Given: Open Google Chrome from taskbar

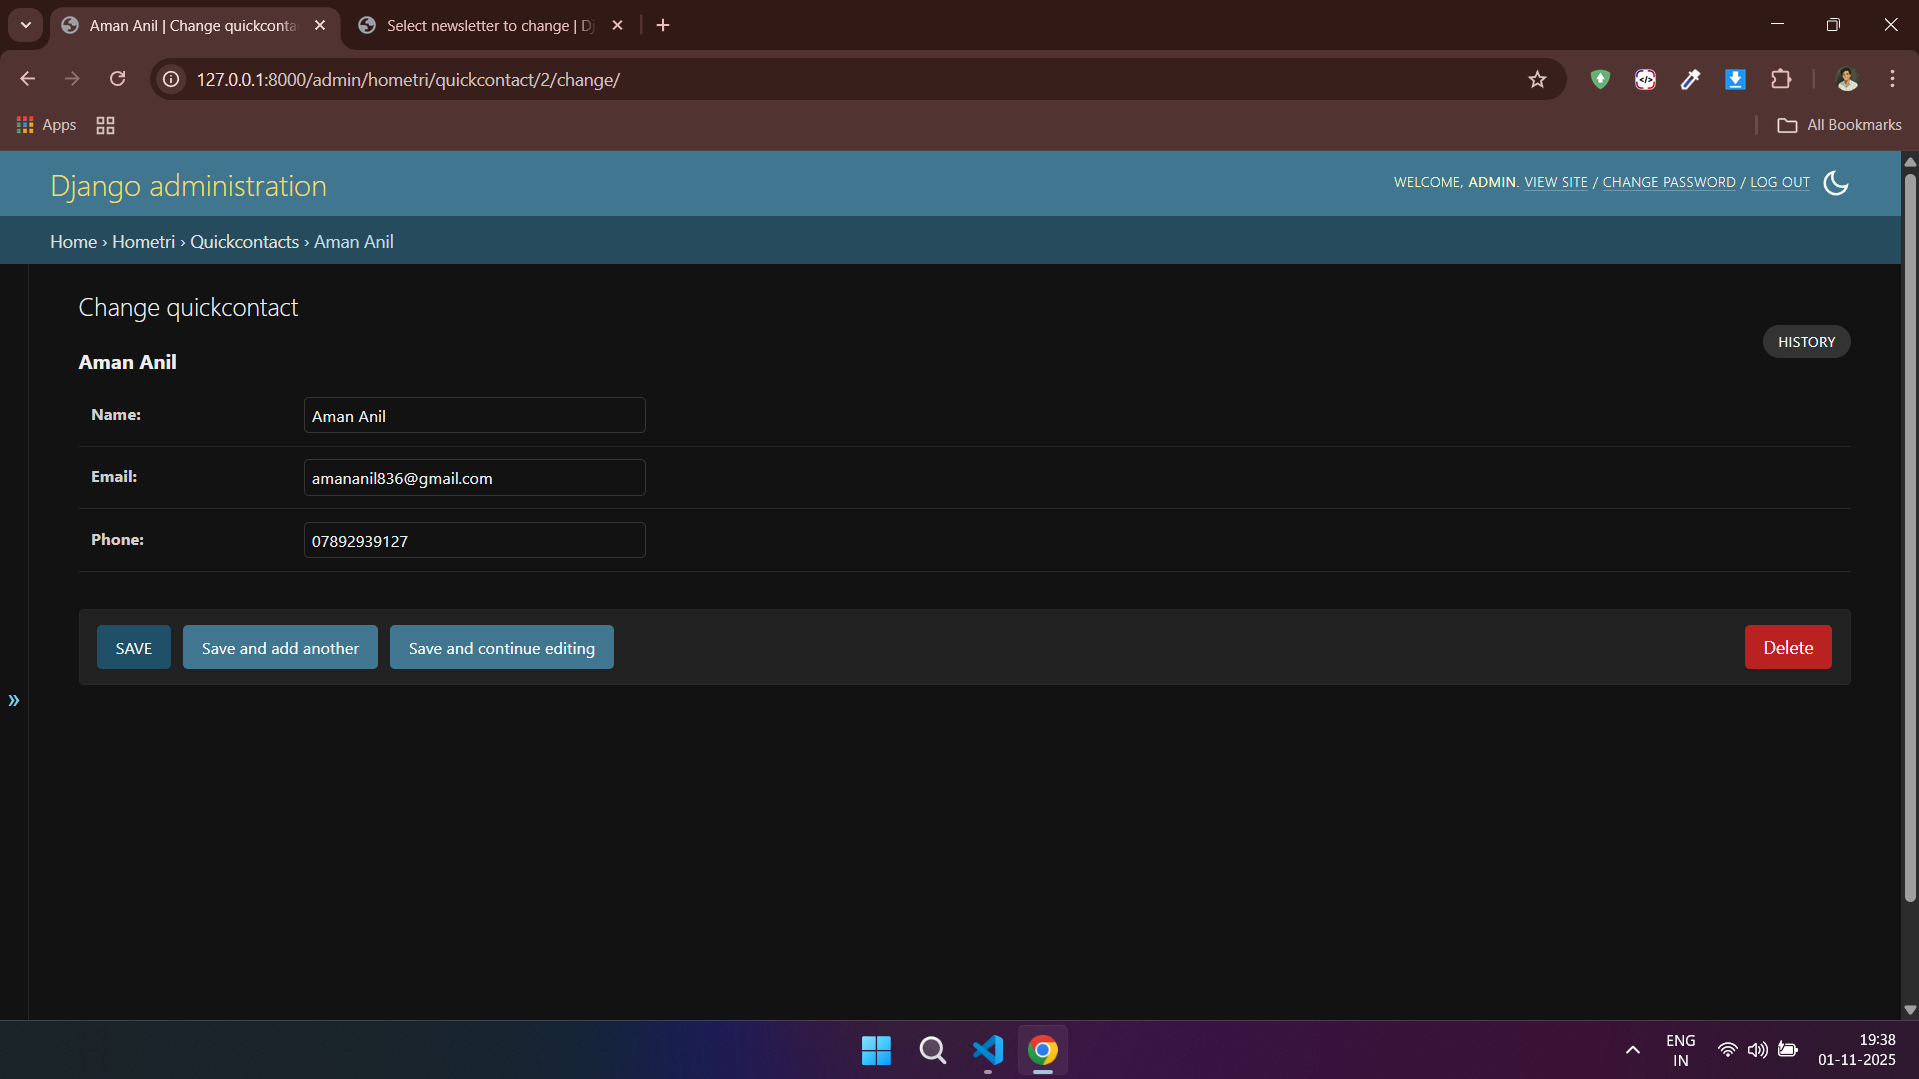Looking at the screenshot, I should (x=1043, y=1050).
